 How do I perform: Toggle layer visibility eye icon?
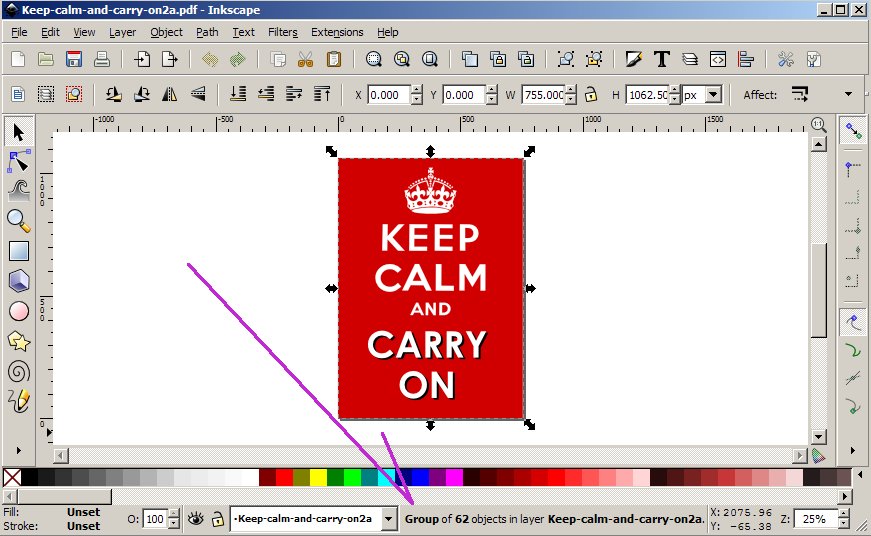coord(196,519)
